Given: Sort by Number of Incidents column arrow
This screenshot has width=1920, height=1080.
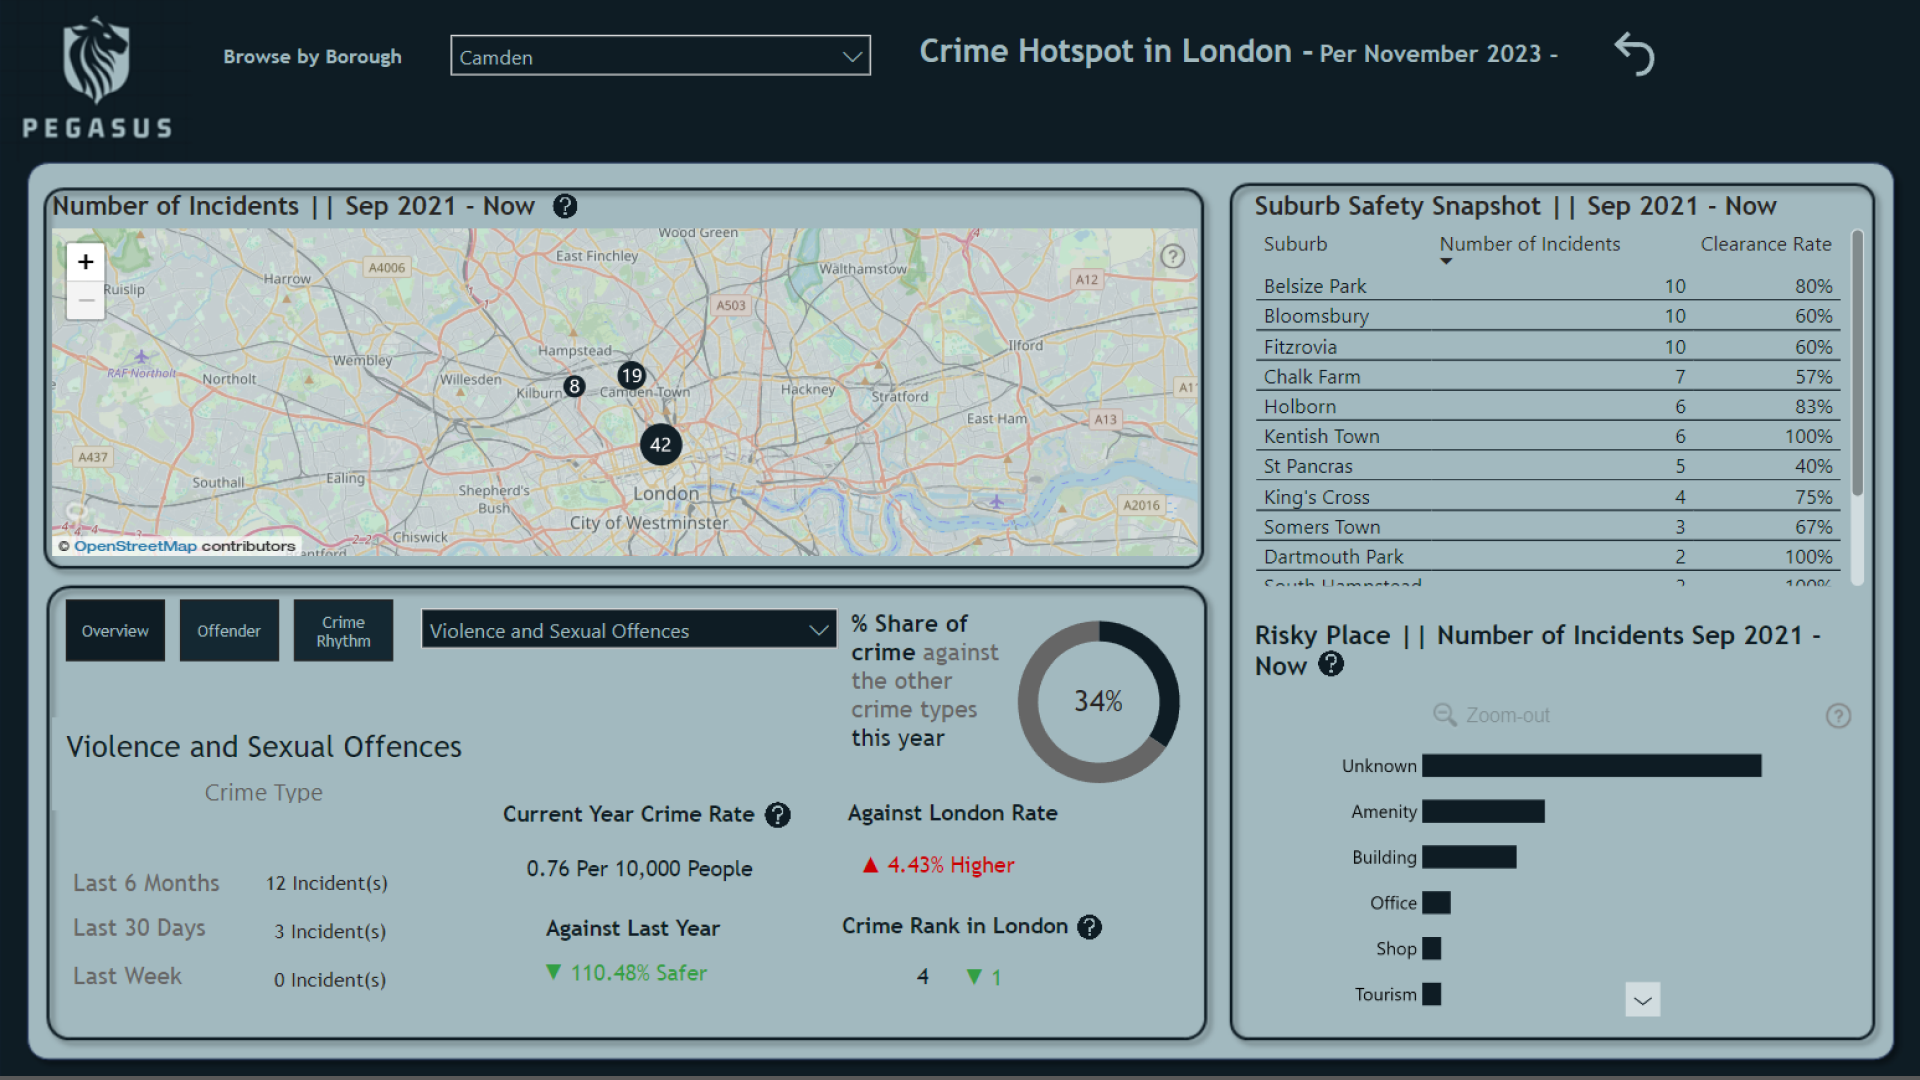Looking at the screenshot, I should [x=1445, y=262].
